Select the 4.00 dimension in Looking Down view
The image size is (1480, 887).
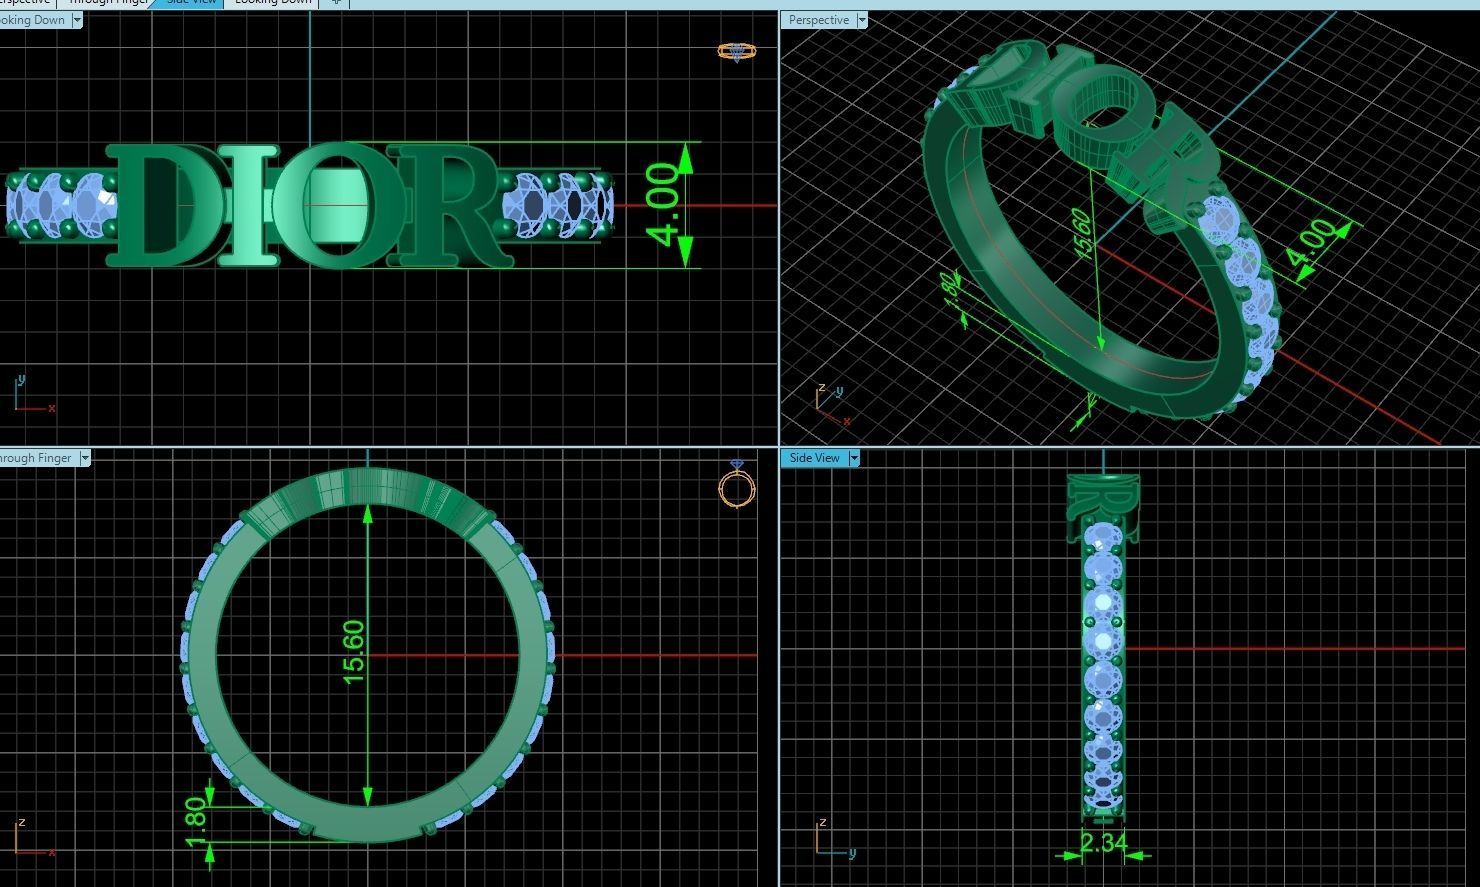coord(664,204)
